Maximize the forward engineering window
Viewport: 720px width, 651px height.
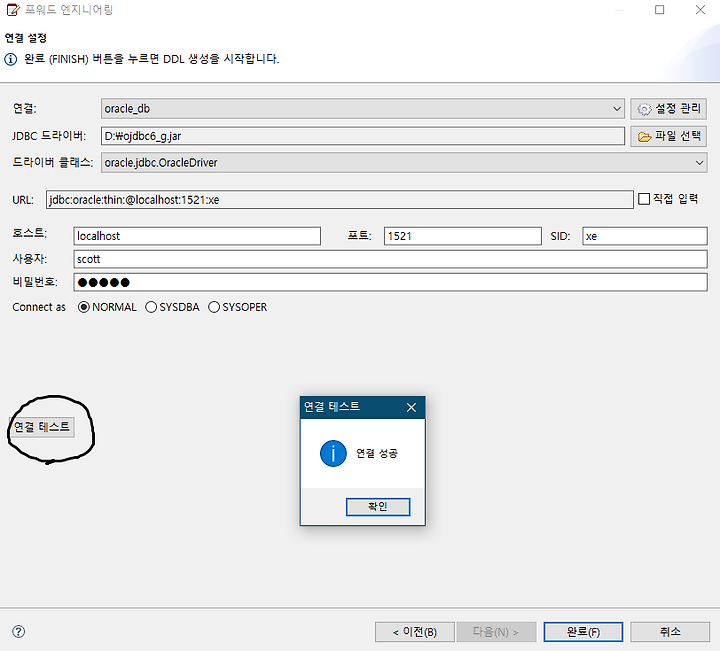tap(659, 10)
